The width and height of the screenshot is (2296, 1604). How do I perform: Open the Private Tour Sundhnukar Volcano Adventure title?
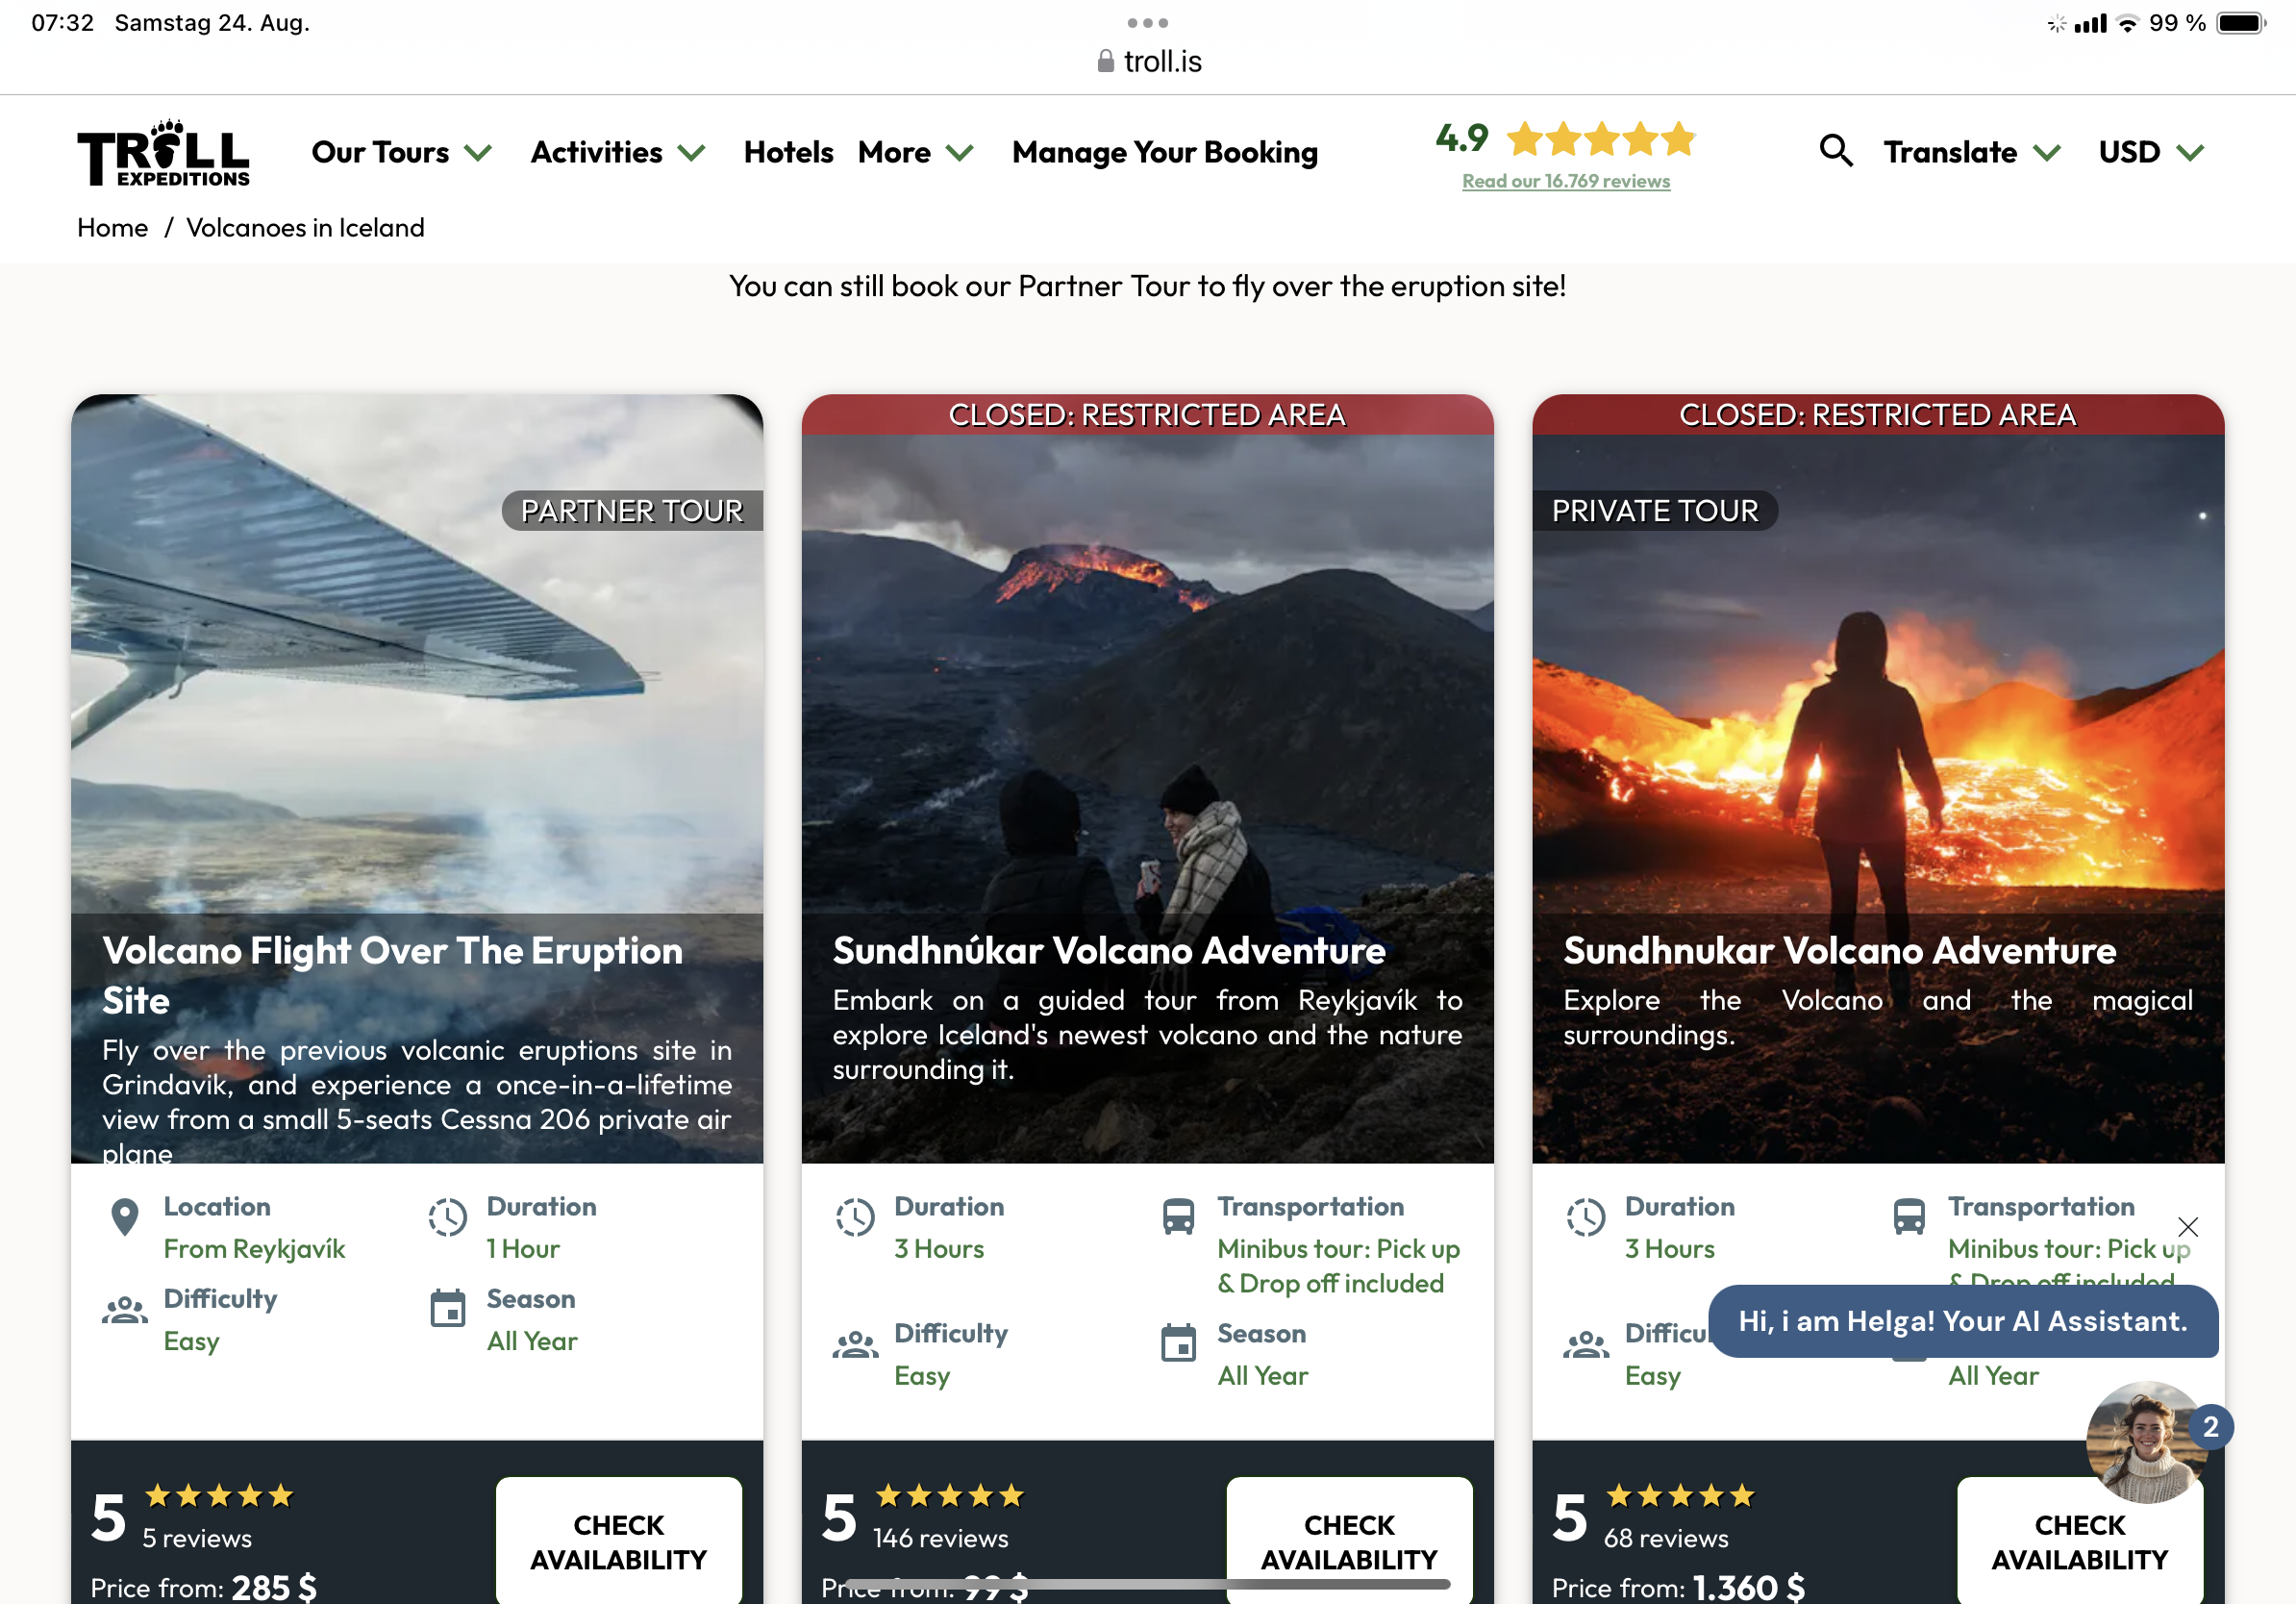pyautogui.click(x=1840, y=951)
